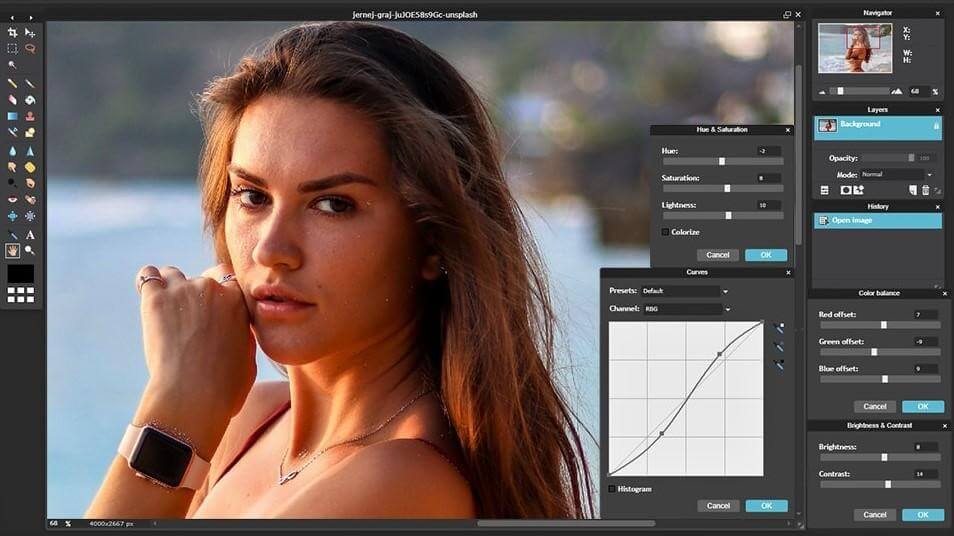Image resolution: width=954 pixels, height=536 pixels.
Task: Open the Curves Presets dropdown
Action: point(725,291)
